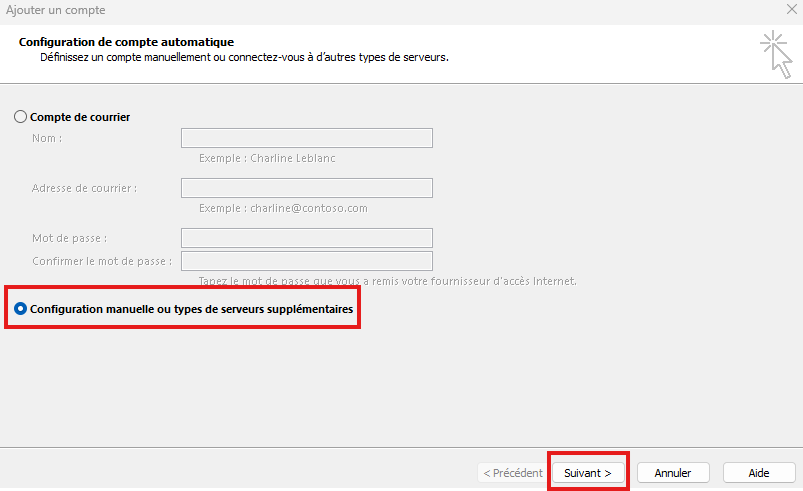Click the Nom : label
Screen dimensions: 803x491
point(47,138)
